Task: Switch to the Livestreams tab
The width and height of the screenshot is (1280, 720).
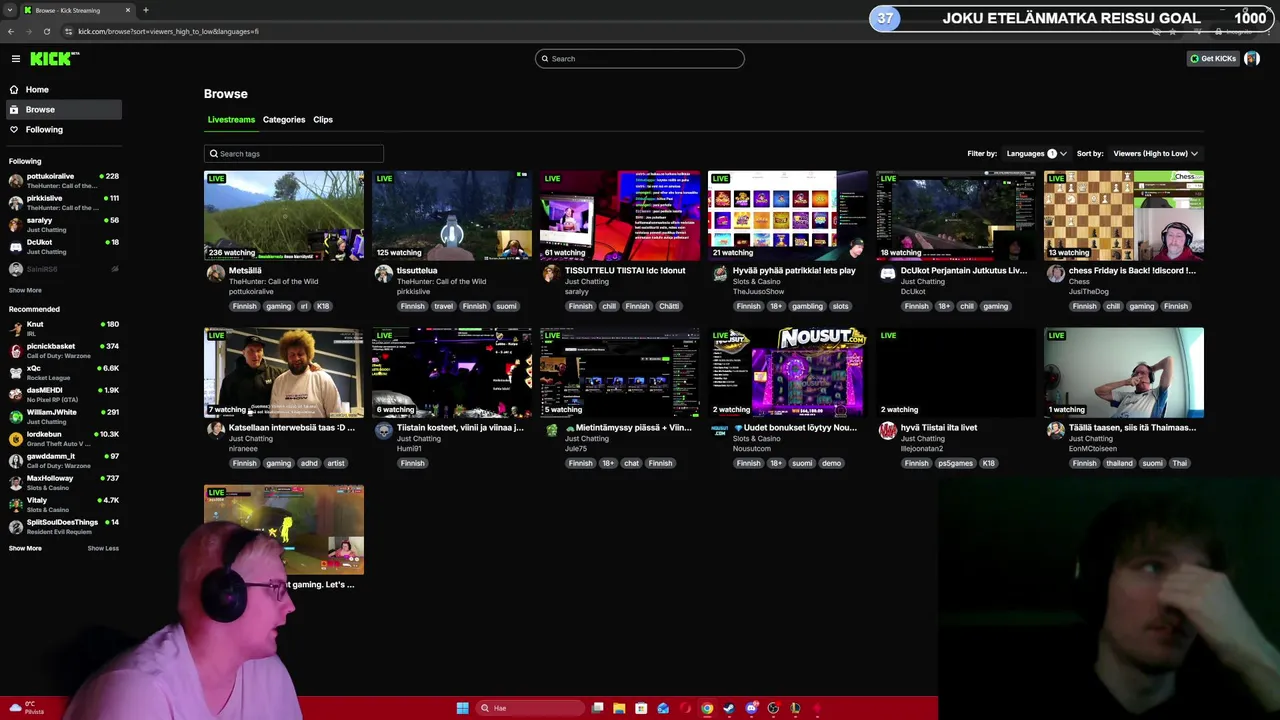Action: click(x=231, y=120)
